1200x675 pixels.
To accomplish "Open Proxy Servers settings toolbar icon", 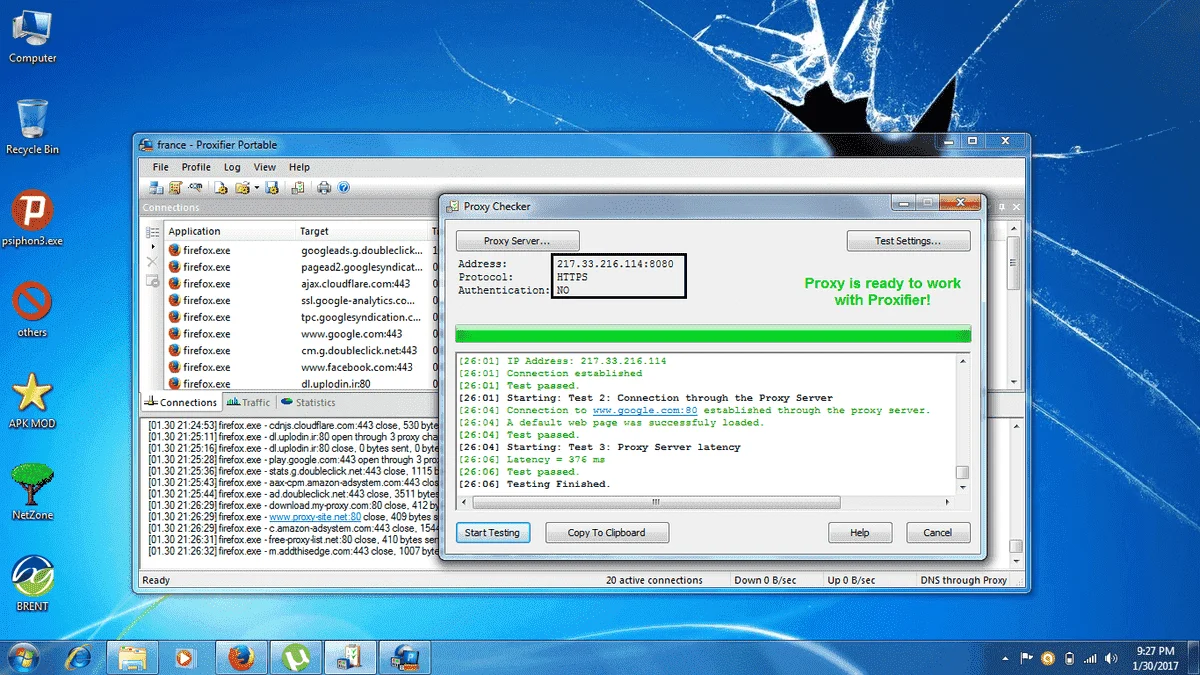I will [x=156, y=187].
